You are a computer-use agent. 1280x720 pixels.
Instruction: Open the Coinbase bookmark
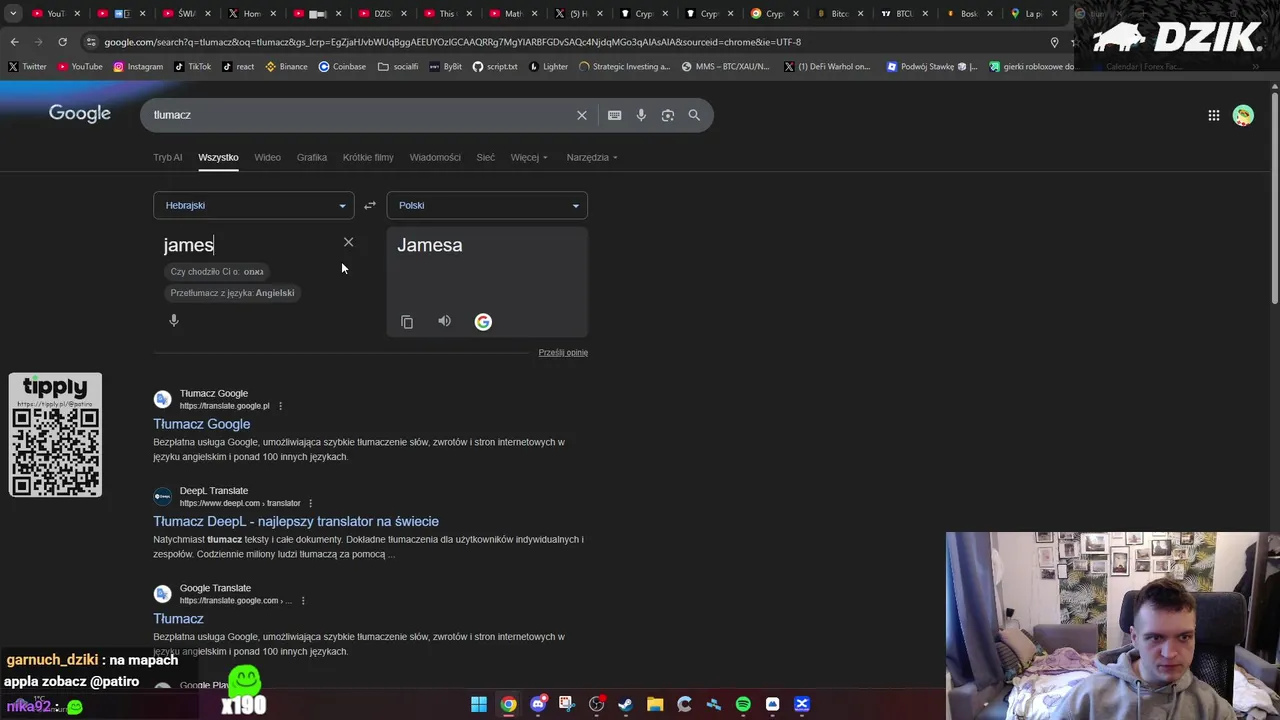(x=342, y=67)
